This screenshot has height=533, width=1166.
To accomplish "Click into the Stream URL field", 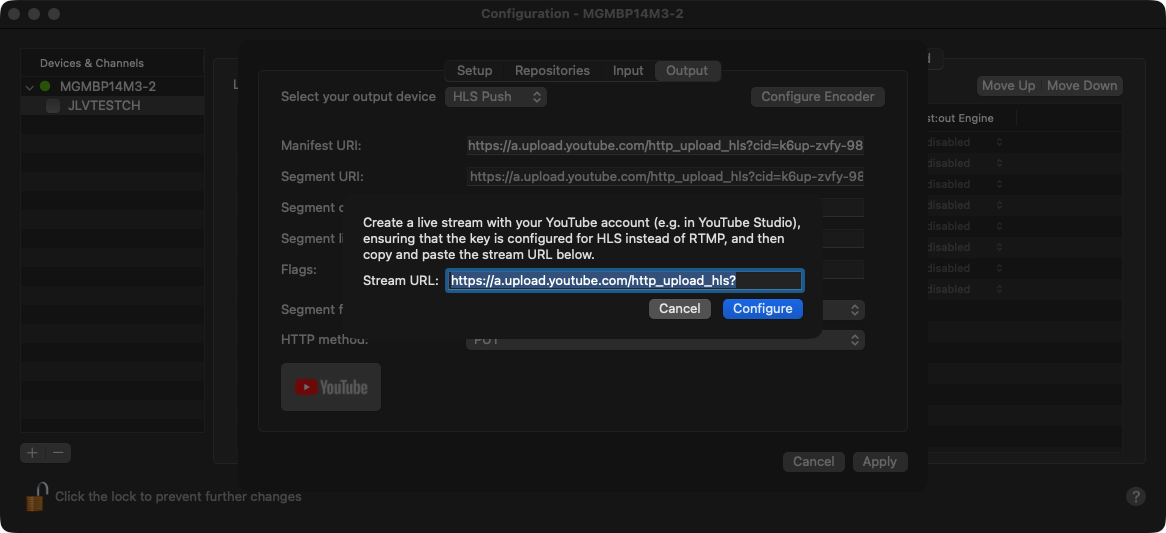I will [x=624, y=281].
